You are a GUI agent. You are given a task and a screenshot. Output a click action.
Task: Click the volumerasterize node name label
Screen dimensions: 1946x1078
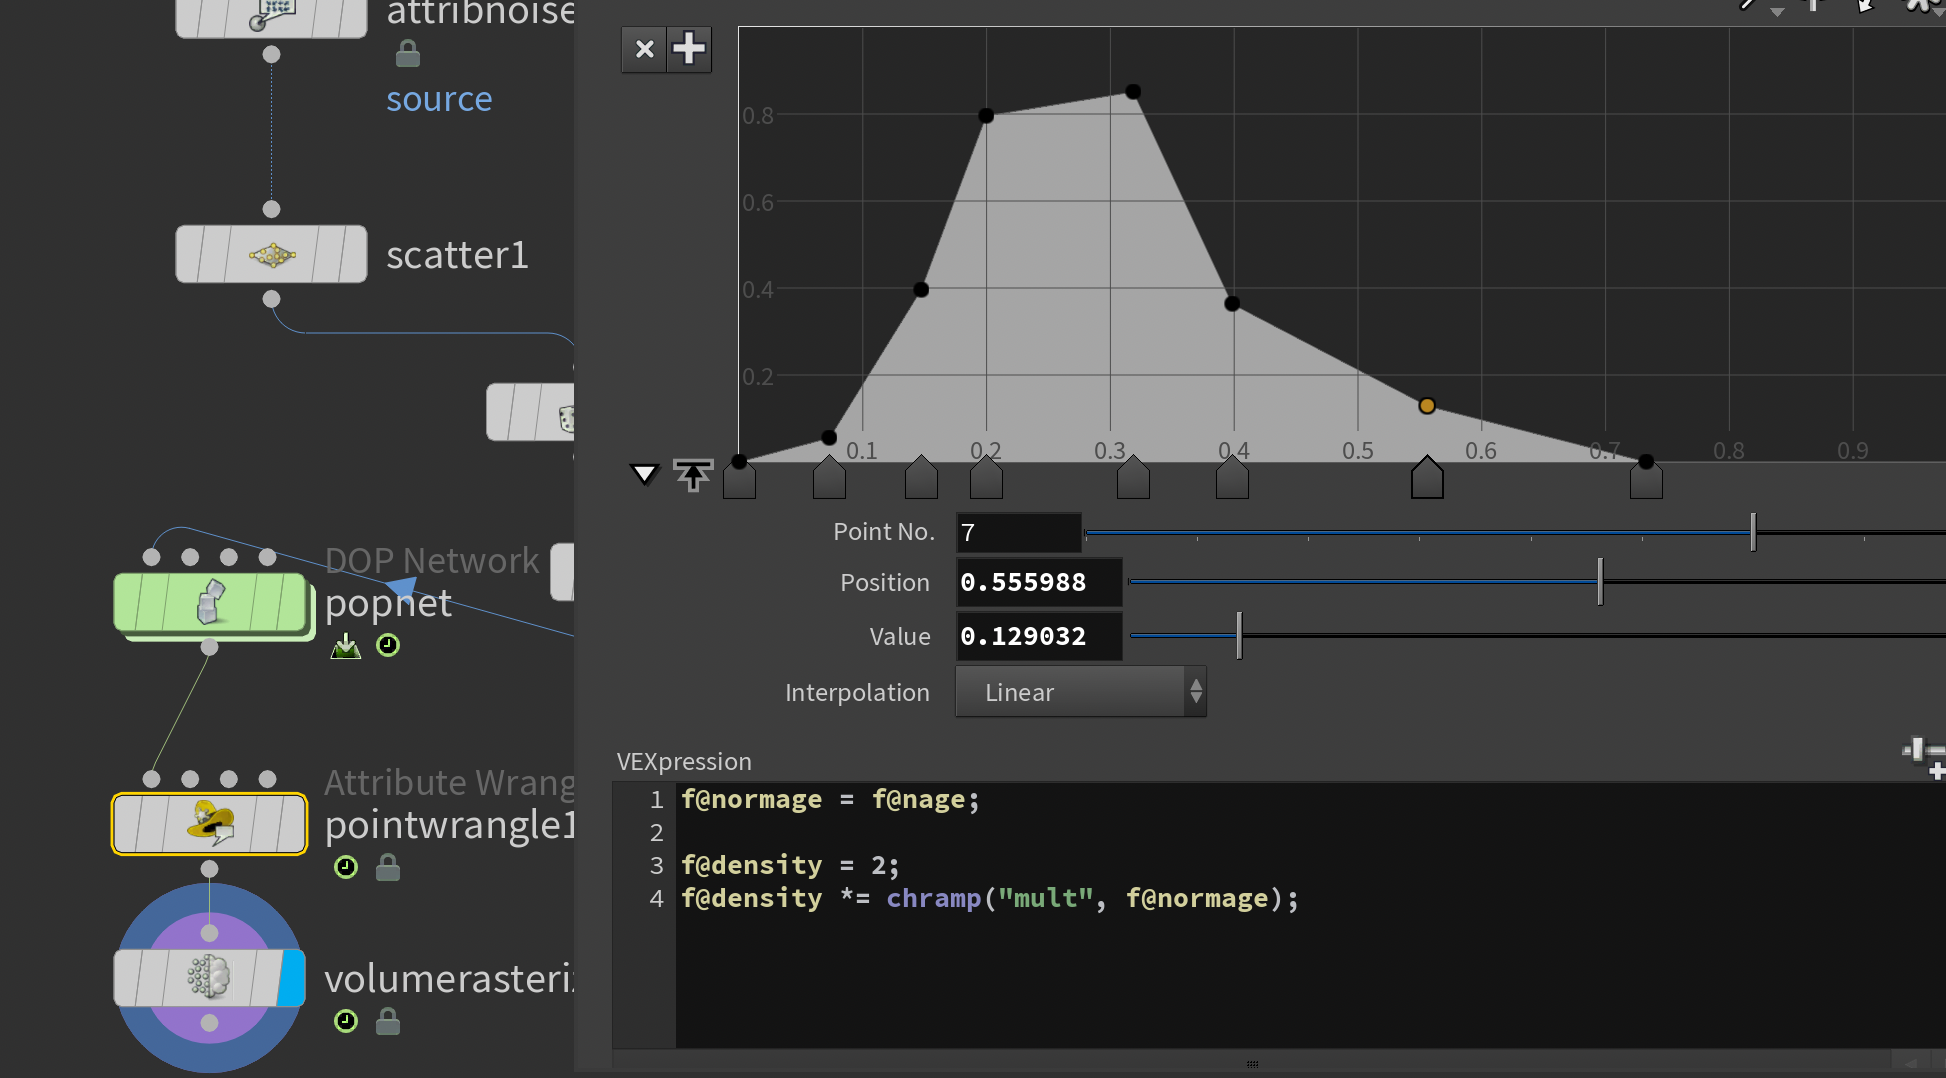(x=448, y=979)
